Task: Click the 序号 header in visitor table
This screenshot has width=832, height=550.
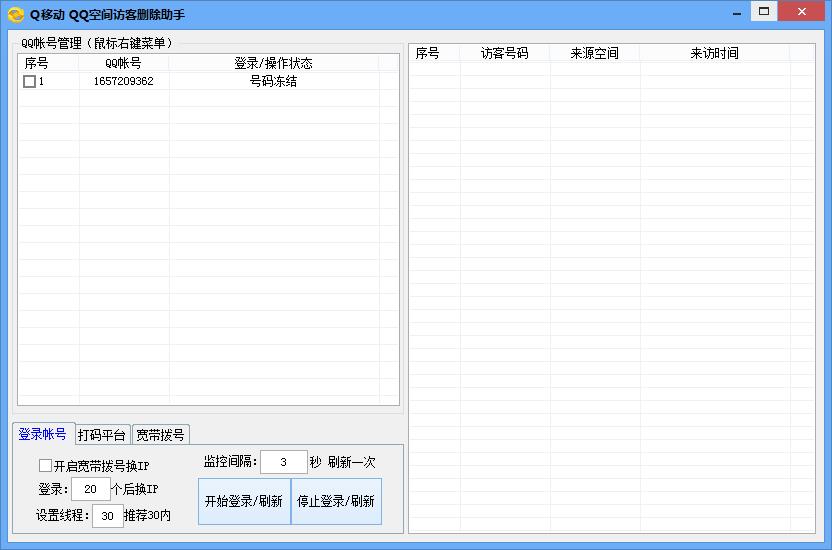Action: [435, 53]
